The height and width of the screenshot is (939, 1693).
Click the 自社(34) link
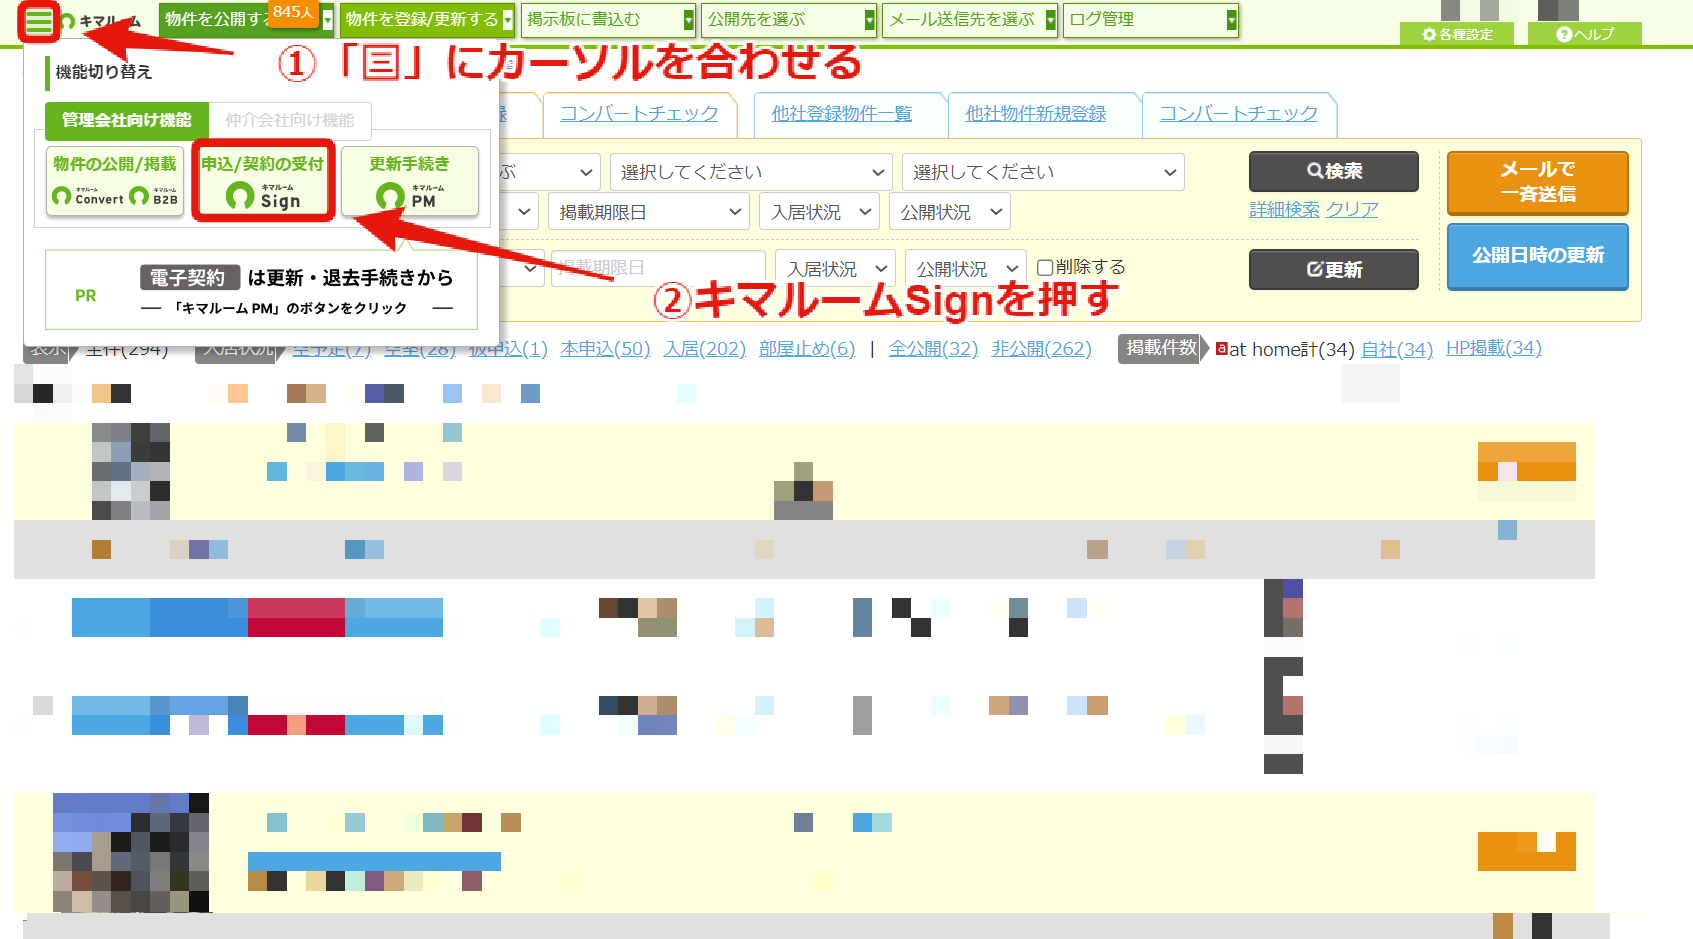(x=1397, y=349)
